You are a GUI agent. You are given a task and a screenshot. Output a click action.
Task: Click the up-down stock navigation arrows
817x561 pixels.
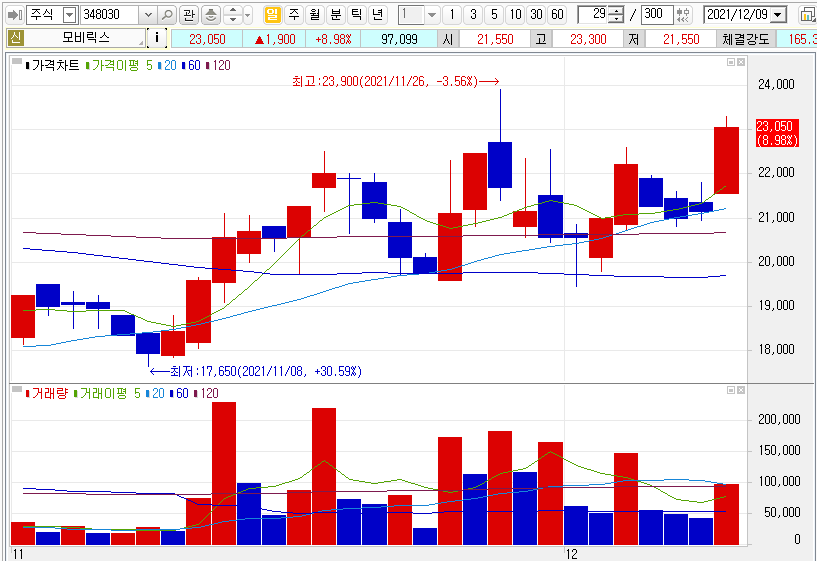[233, 15]
